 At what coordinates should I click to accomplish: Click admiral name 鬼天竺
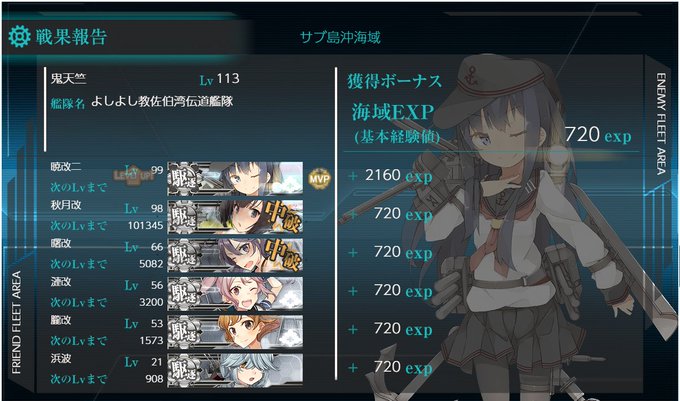[68, 78]
